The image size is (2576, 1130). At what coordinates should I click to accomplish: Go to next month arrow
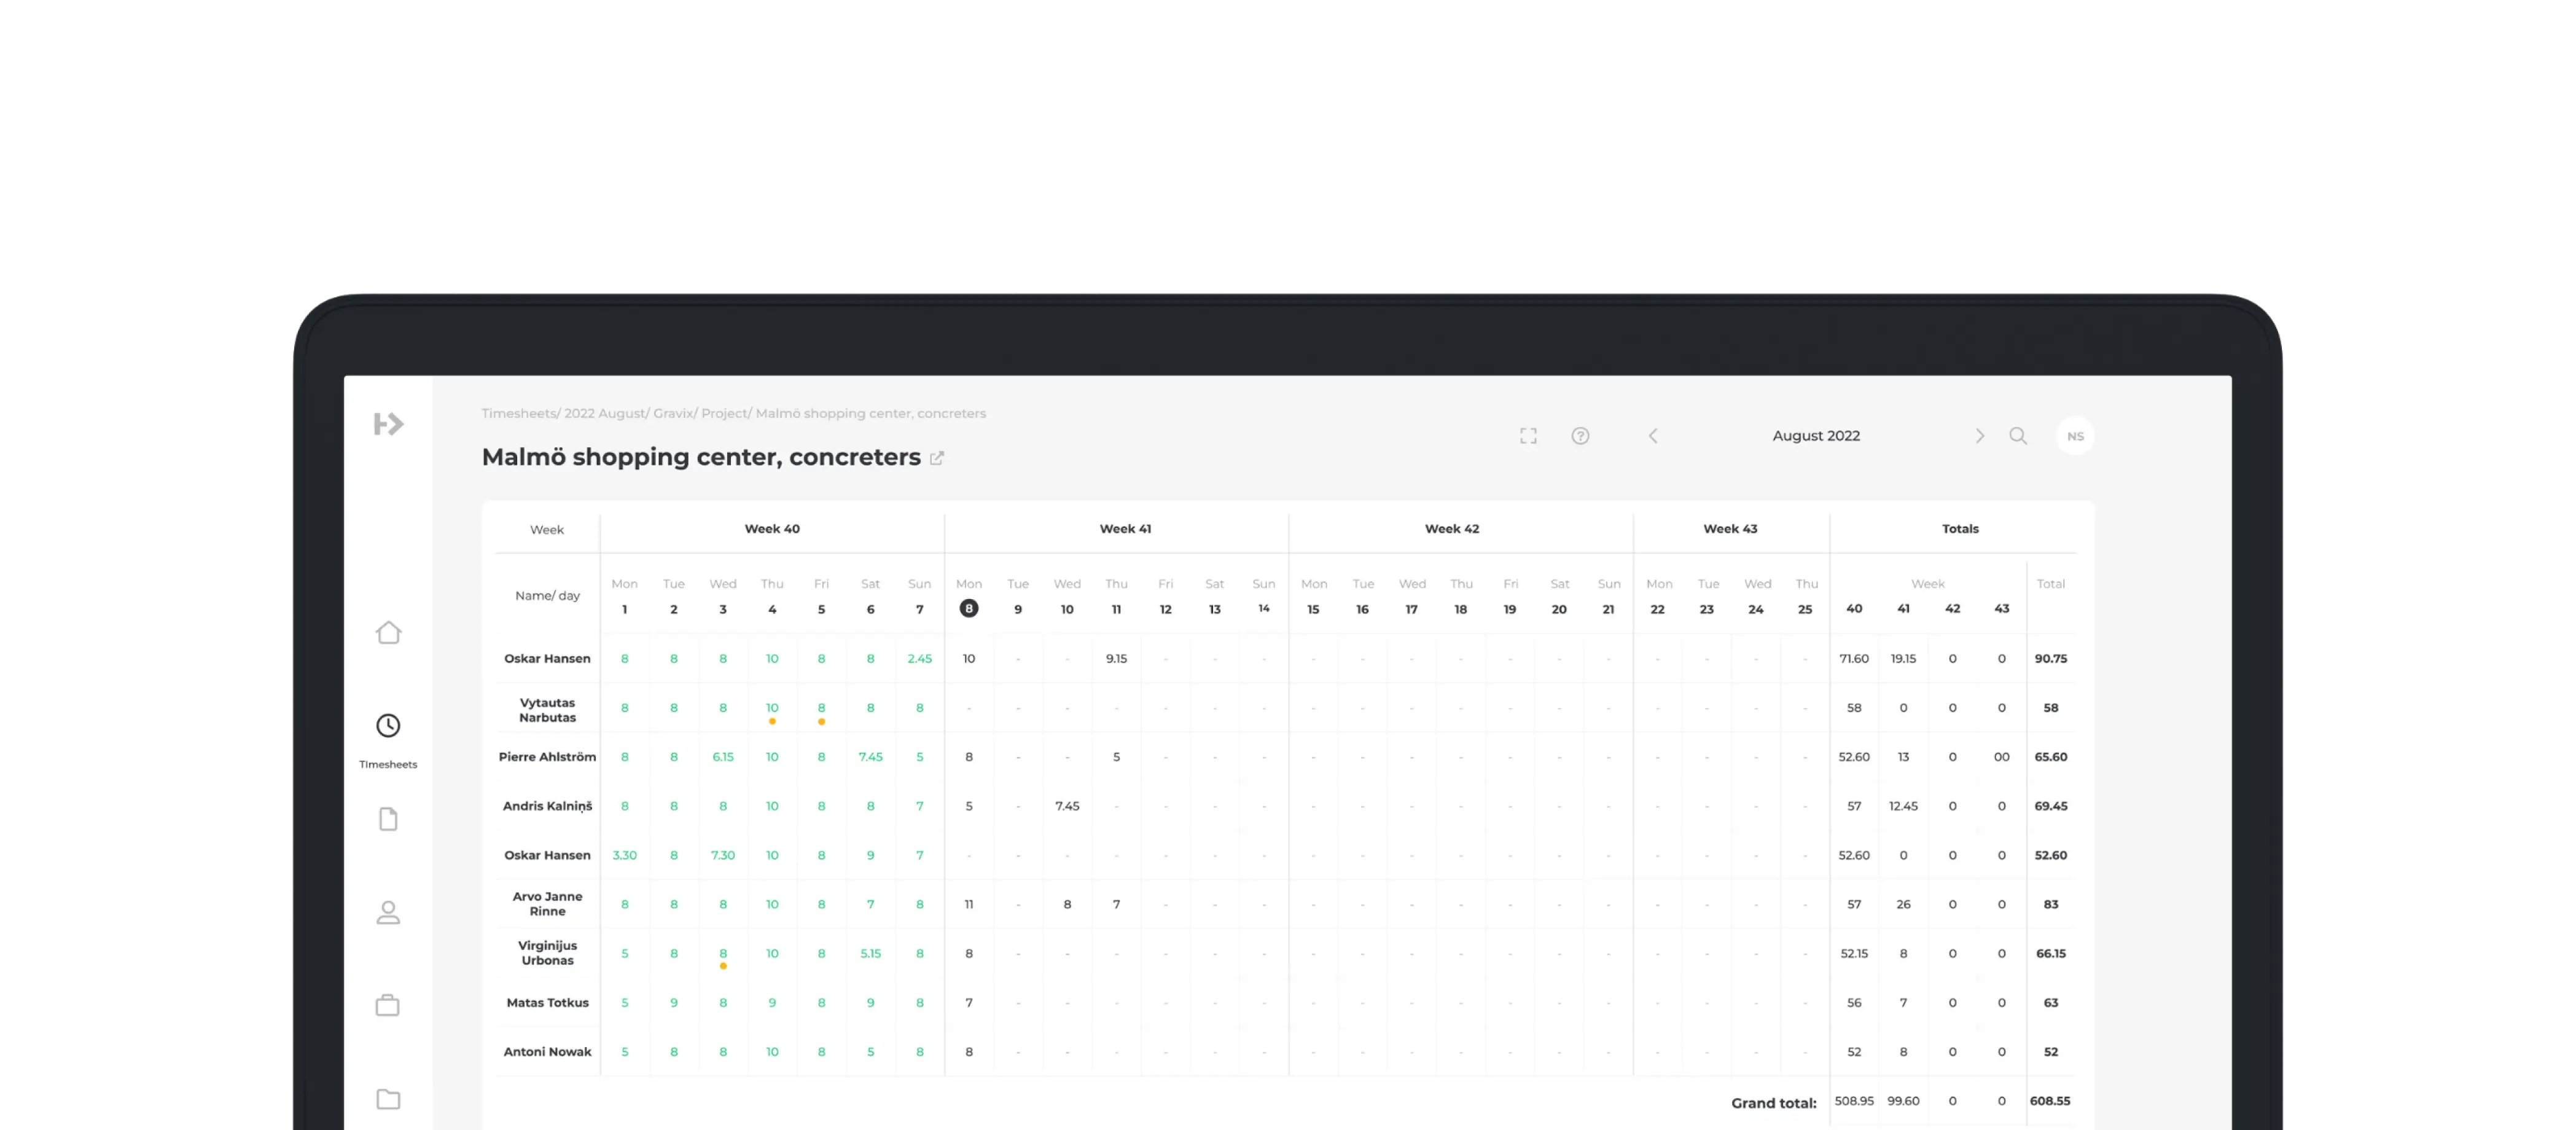(1979, 435)
